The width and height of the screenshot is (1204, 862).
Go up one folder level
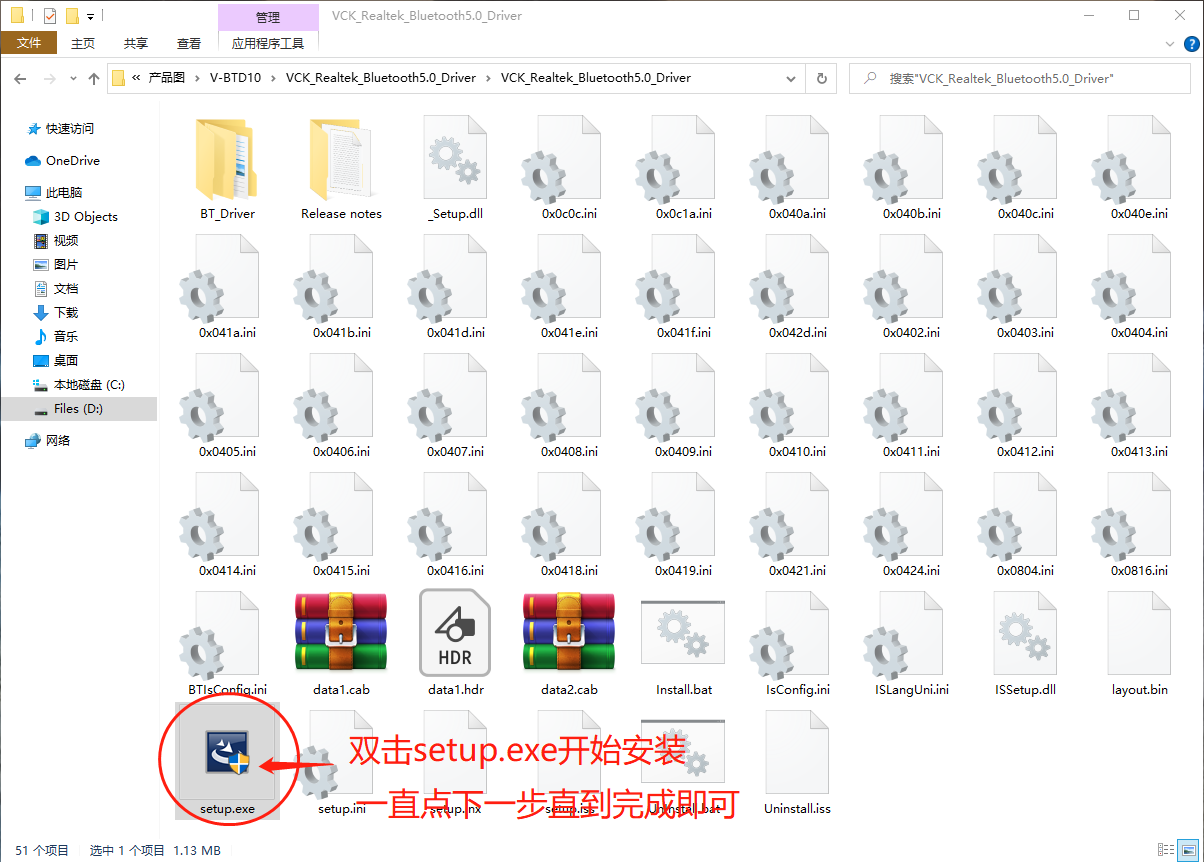pyautogui.click(x=95, y=78)
